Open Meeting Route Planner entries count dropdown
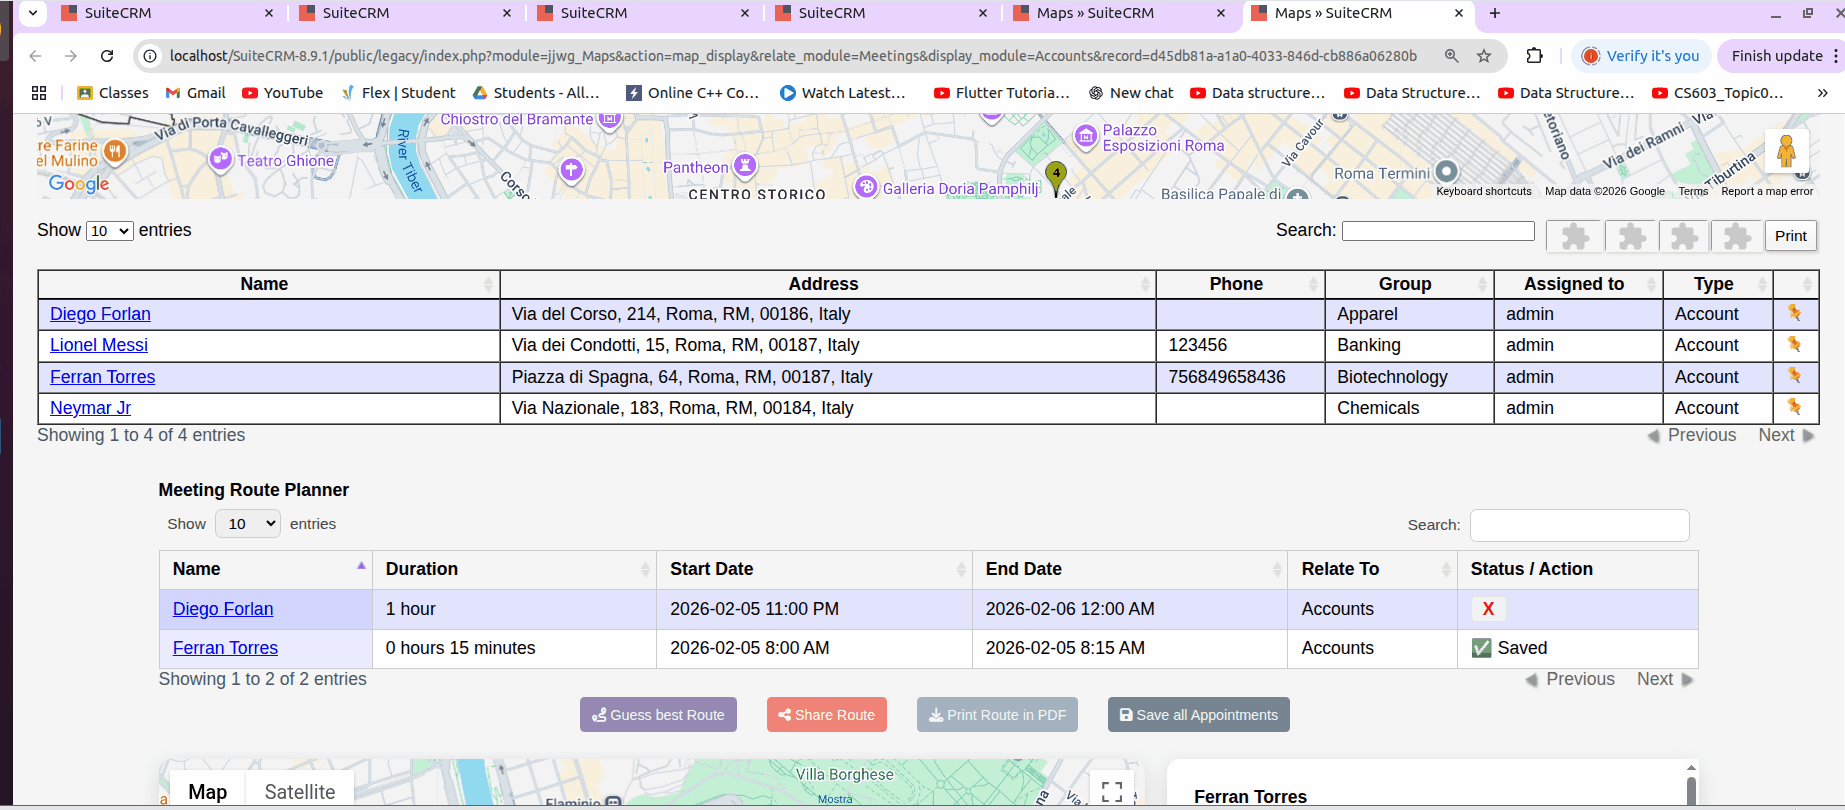 [248, 524]
